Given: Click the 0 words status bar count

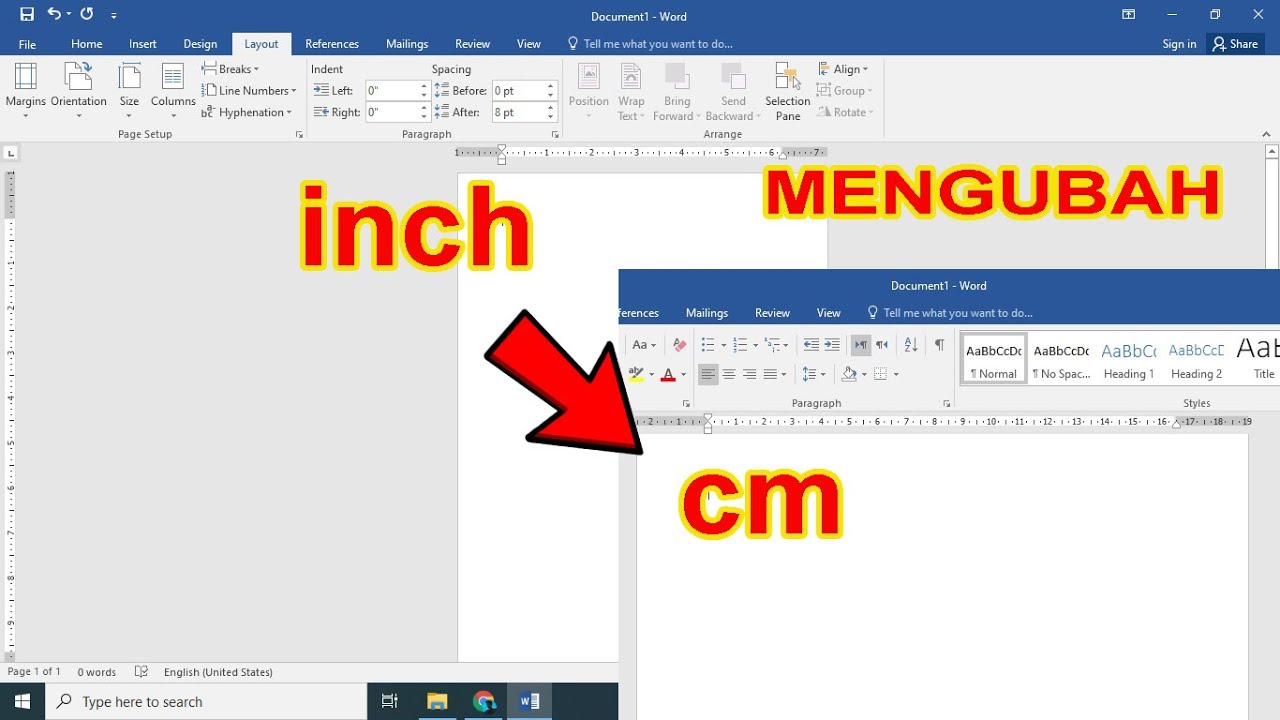Looking at the screenshot, I should point(97,672).
